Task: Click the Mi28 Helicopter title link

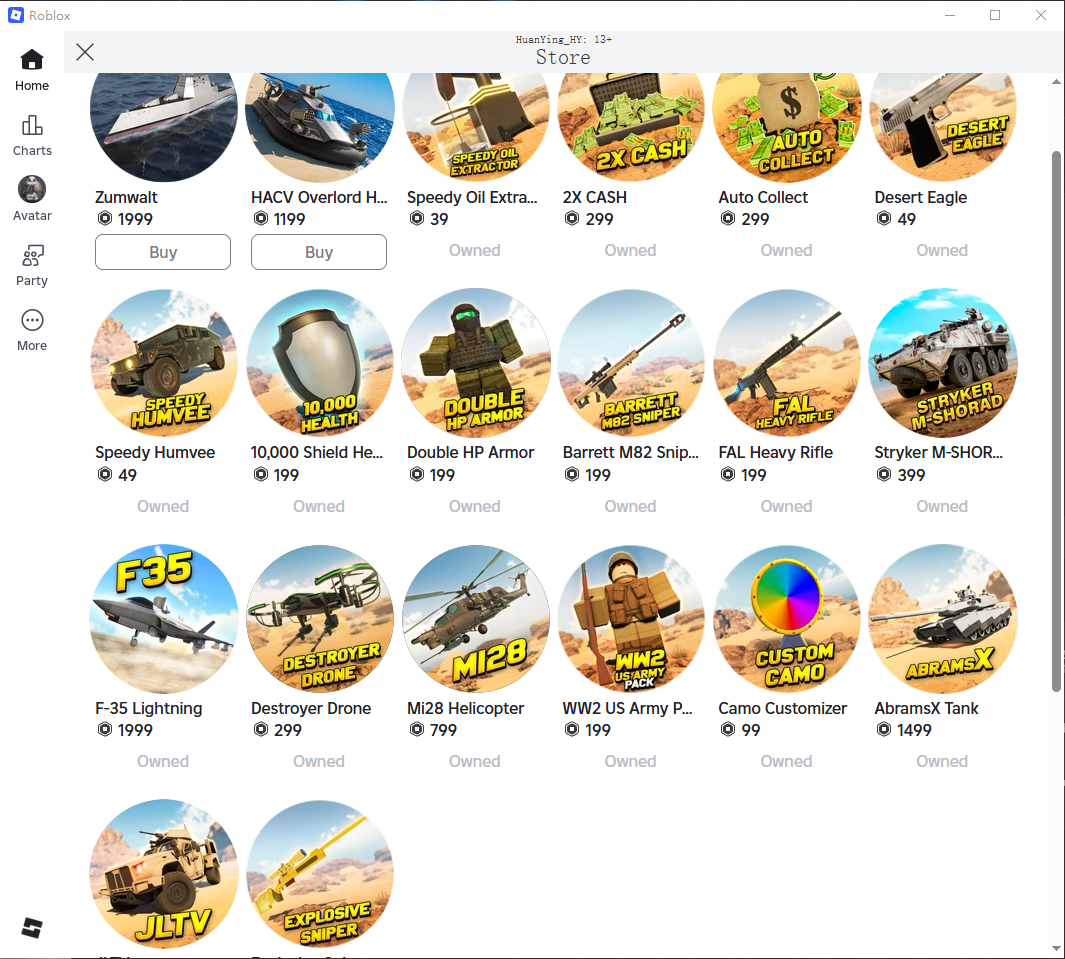Action: (x=465, y=708)
